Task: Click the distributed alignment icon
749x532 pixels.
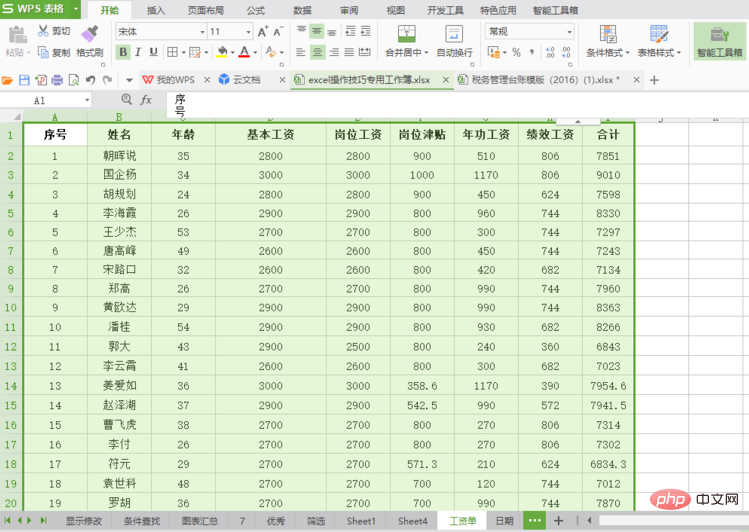Action: coord(364,52)
